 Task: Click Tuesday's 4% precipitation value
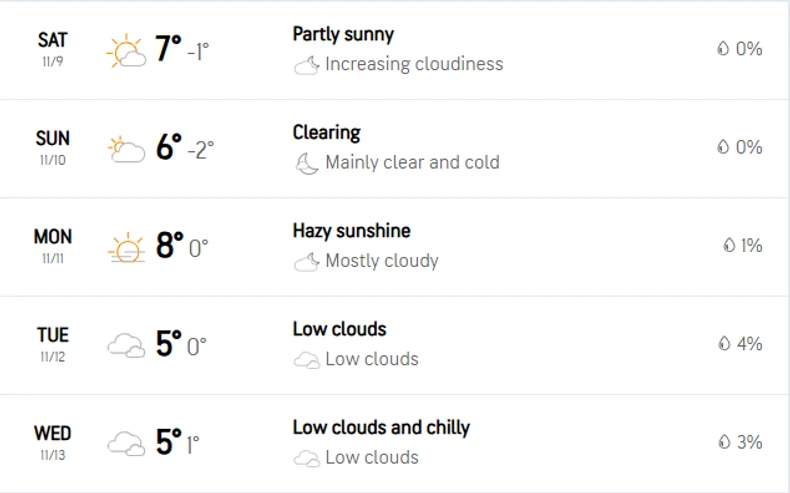click(x=749, y=344)
